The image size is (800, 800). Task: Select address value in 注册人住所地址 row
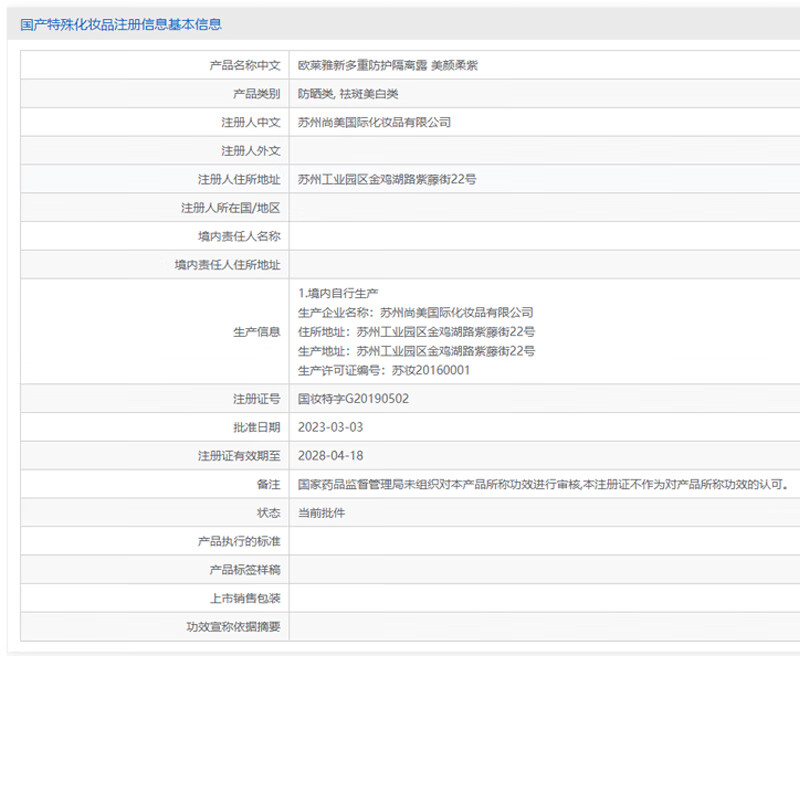387,180
